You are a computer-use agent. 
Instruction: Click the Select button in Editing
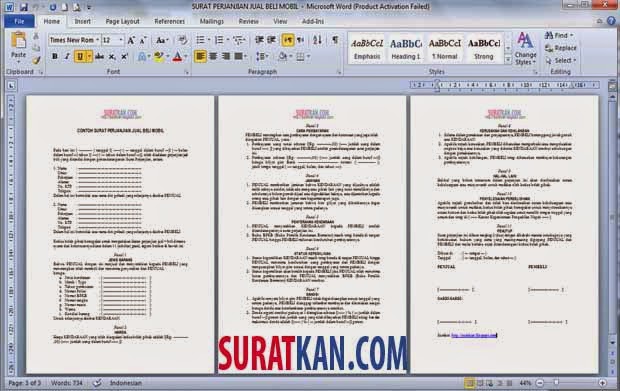tap(561, 60)
